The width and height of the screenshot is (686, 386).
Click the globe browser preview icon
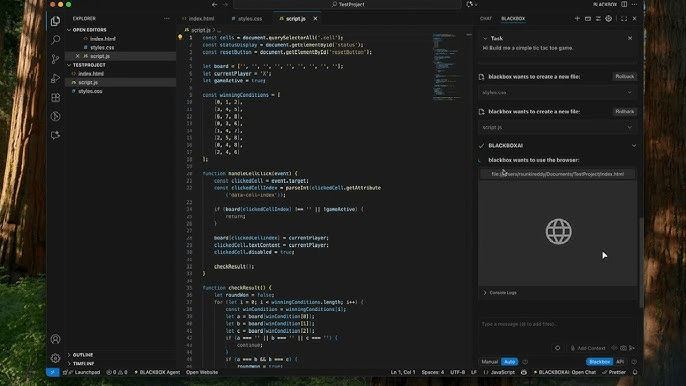pos(559,231)
